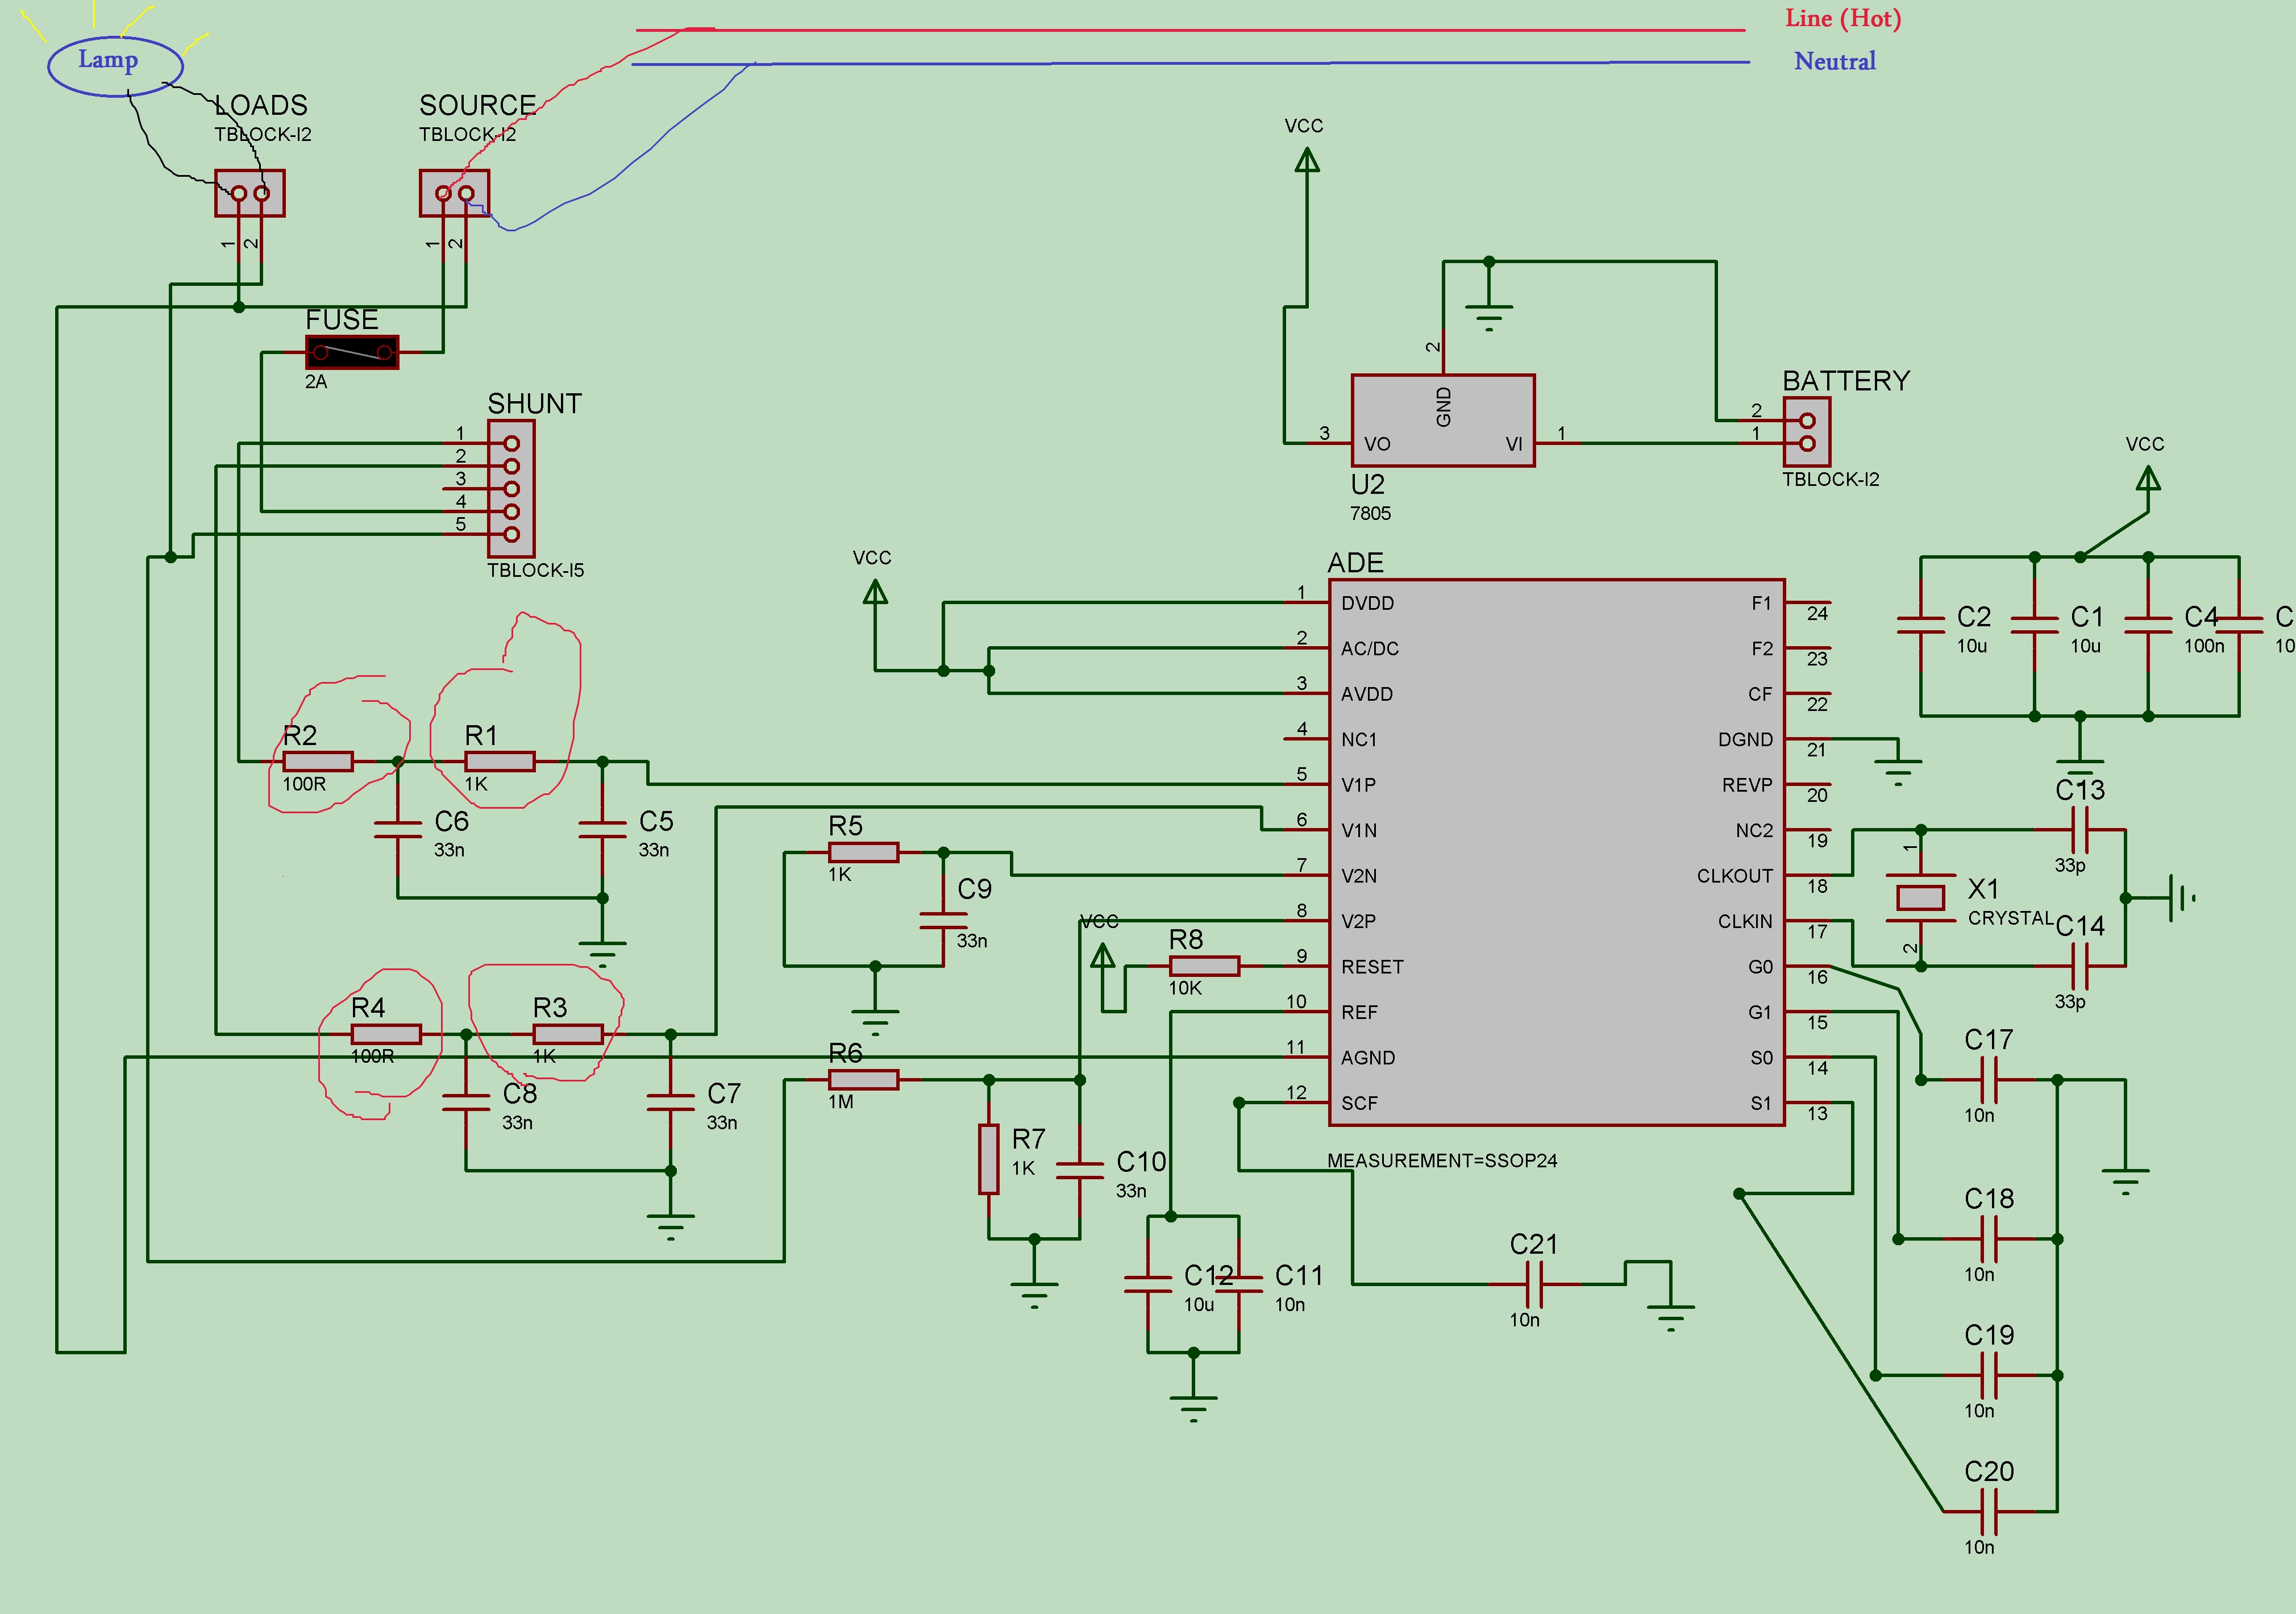Click the AC/DC pin label

pyautogui.click(x=1370, y=649)
